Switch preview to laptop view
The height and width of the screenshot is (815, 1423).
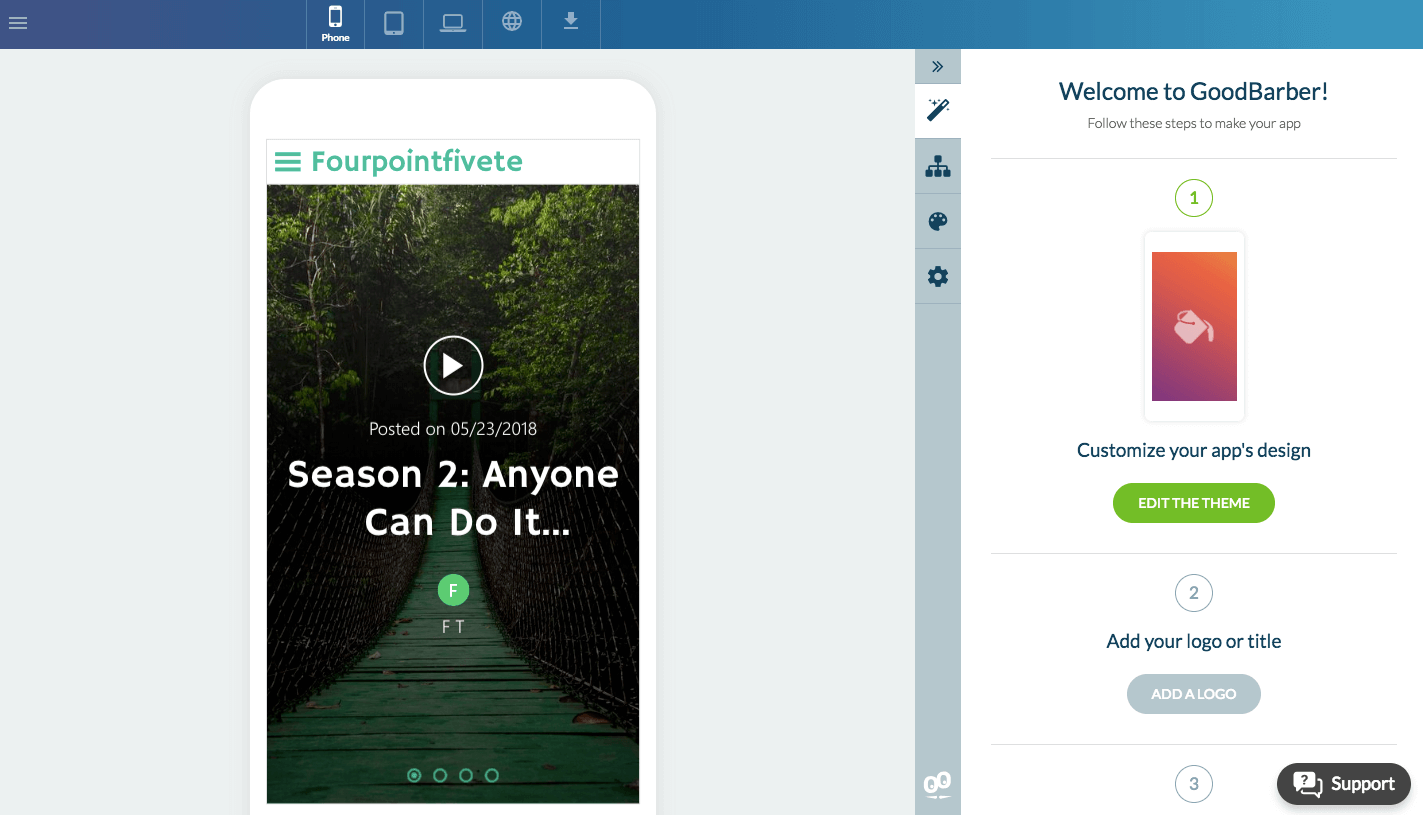pos(453,24)
